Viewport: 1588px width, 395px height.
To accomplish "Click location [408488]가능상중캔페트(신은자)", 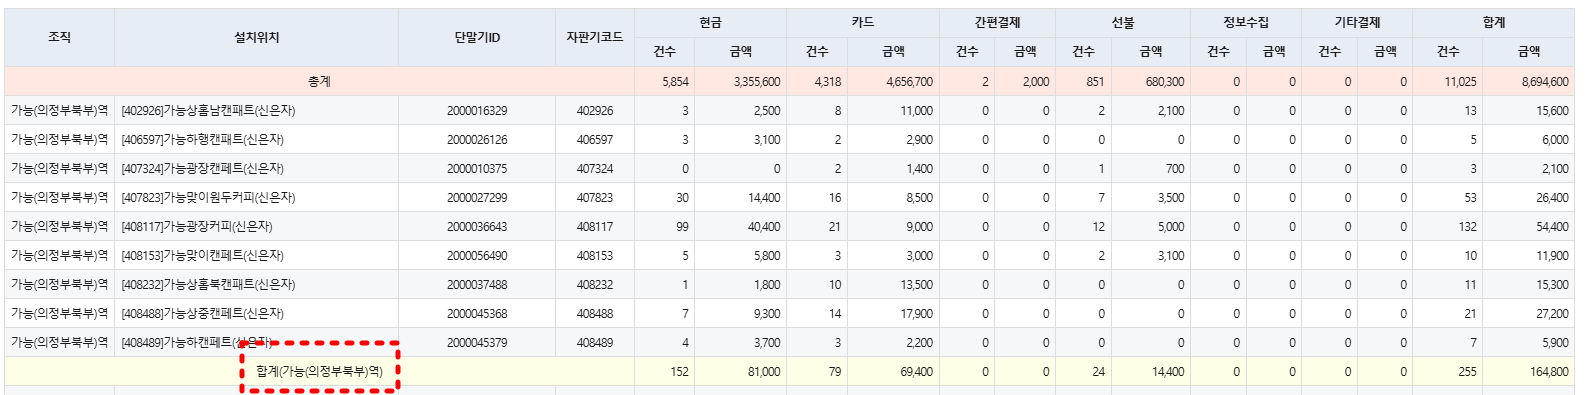I will point(203,314).
